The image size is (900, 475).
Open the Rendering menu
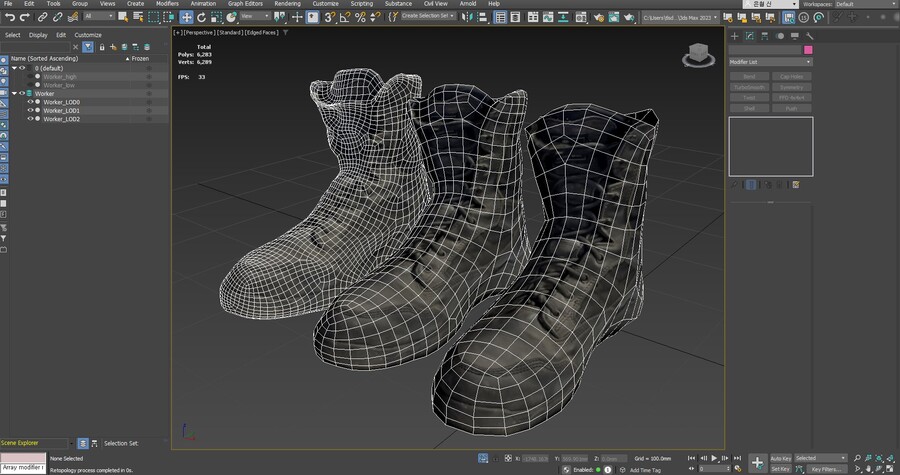click(287, 4)
